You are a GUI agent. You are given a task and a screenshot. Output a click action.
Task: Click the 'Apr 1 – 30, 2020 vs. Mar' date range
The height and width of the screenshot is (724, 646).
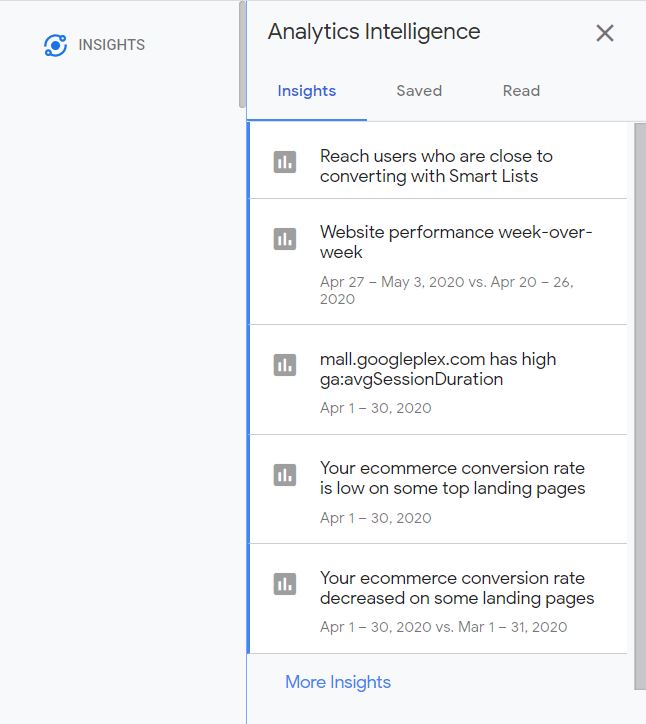coord(443,627)
